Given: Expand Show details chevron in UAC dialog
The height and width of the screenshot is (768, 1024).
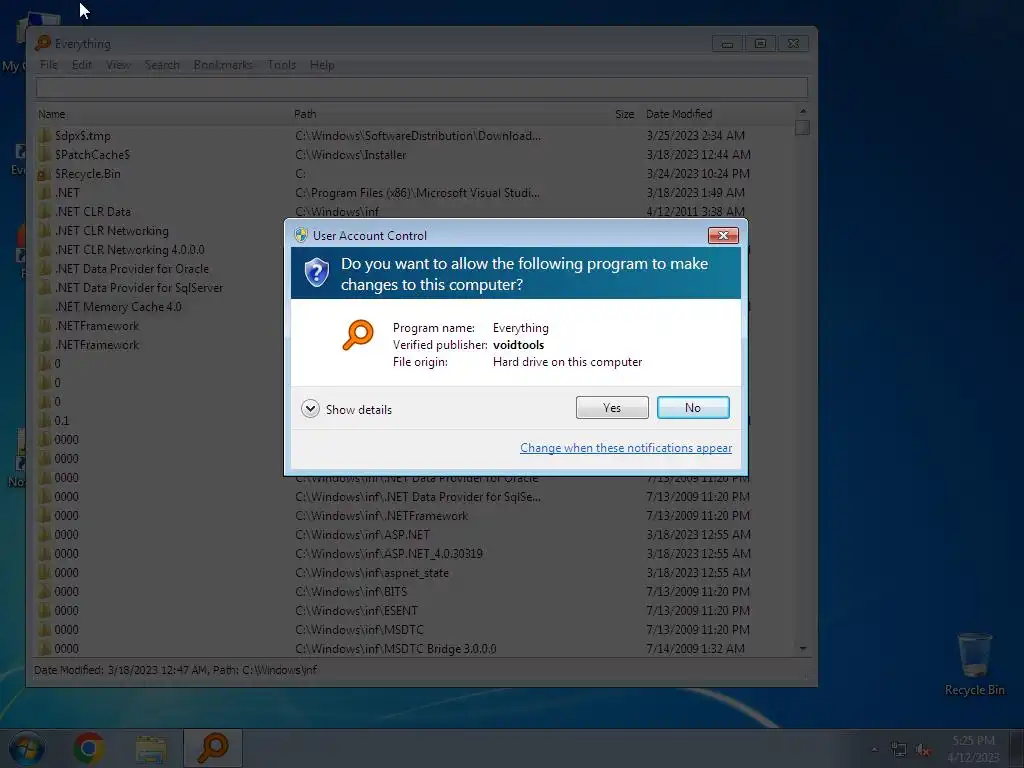Looking at the screenshot, I should pos(310,409).
